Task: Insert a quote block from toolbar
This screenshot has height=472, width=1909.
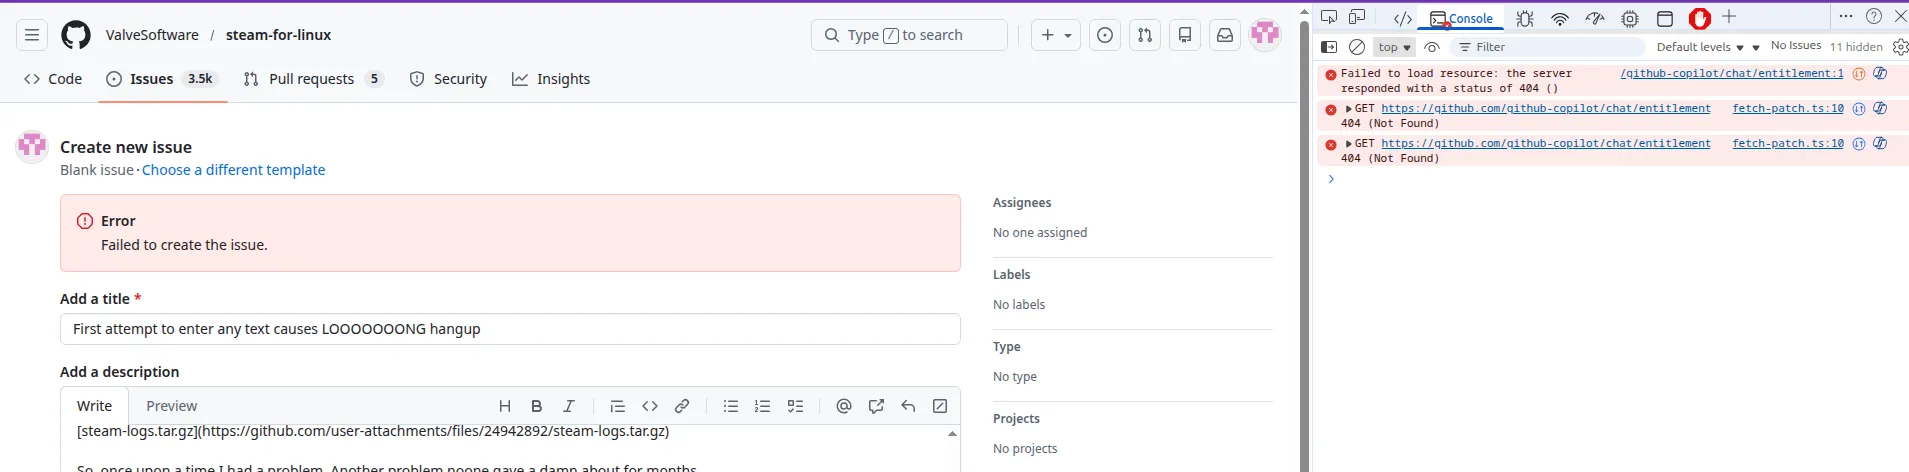Action: click(618, 406)
